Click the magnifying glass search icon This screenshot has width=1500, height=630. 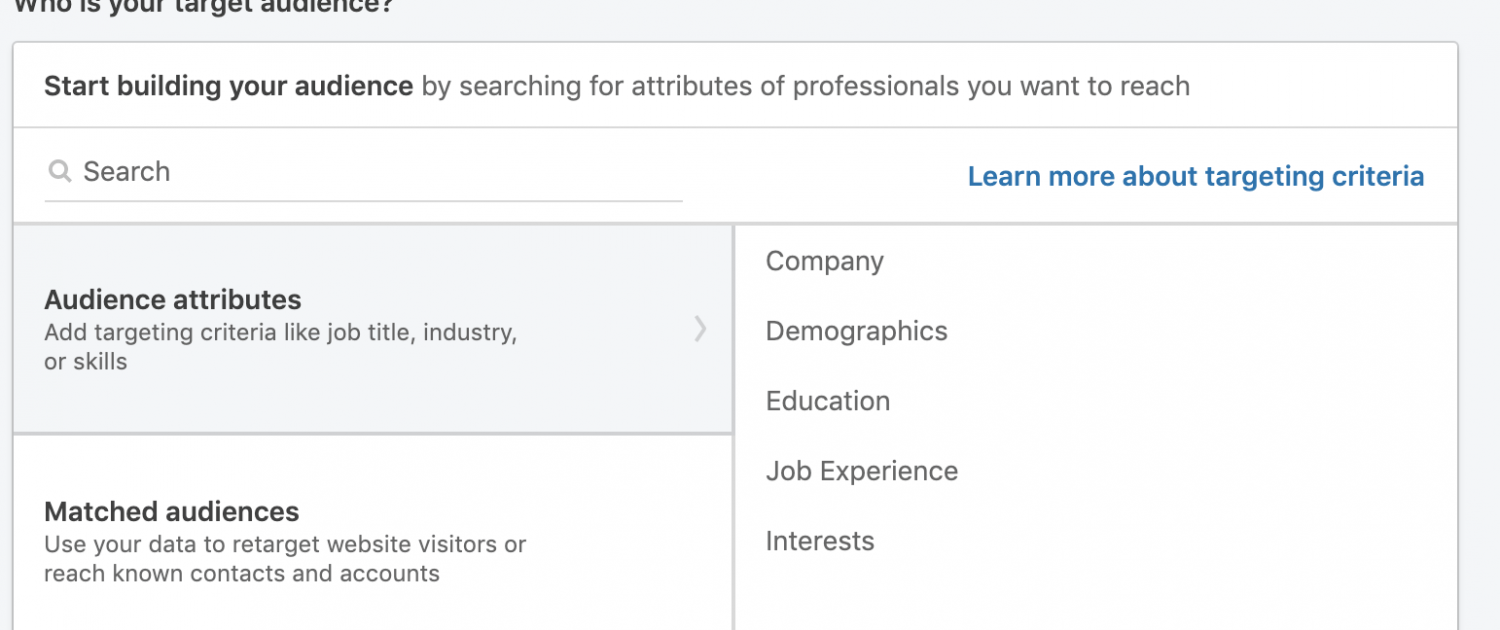[59, 172]
